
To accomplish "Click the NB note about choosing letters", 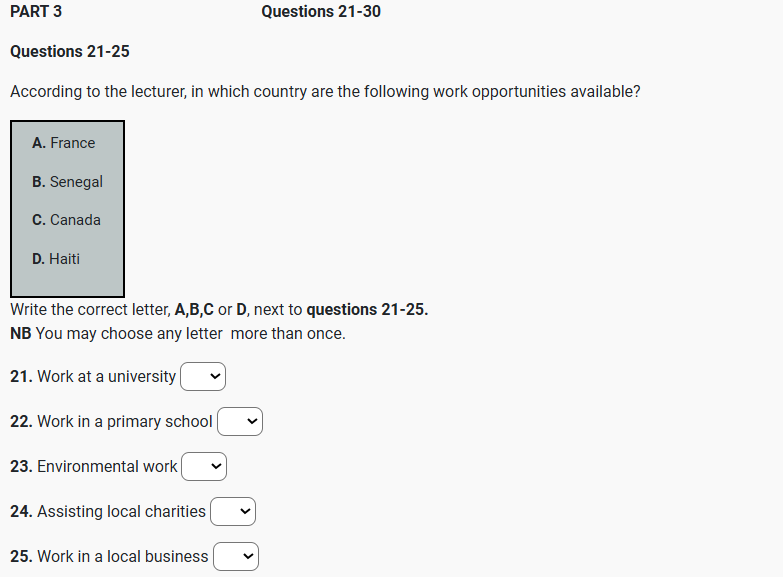I will 178,334.
